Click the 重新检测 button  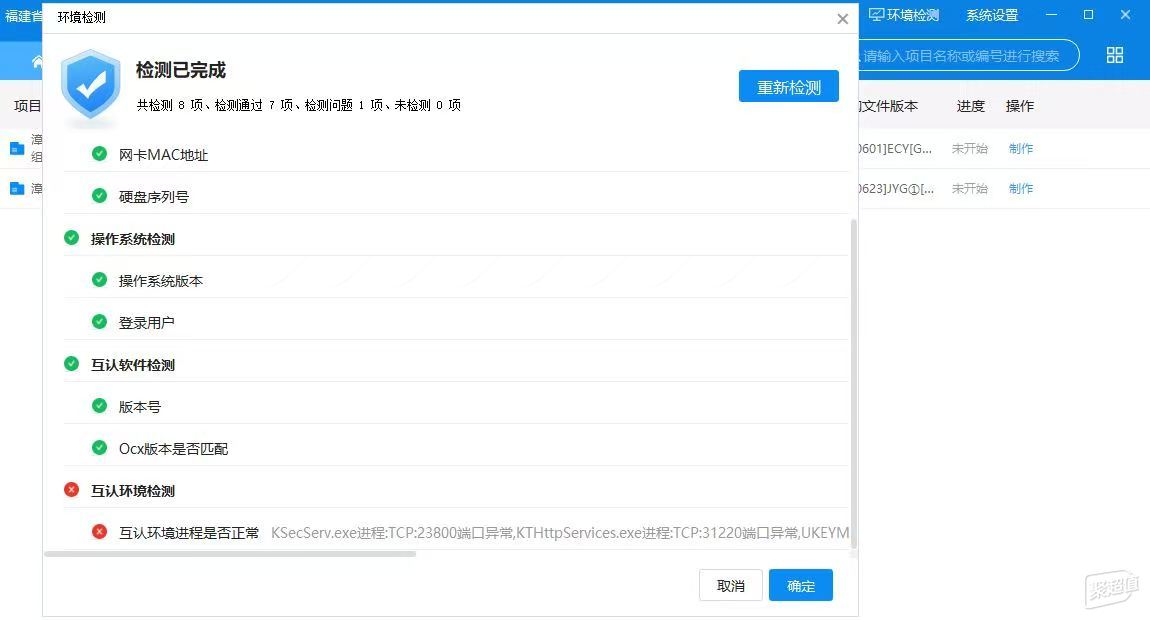pyautogui.click(x=788, y=87)
